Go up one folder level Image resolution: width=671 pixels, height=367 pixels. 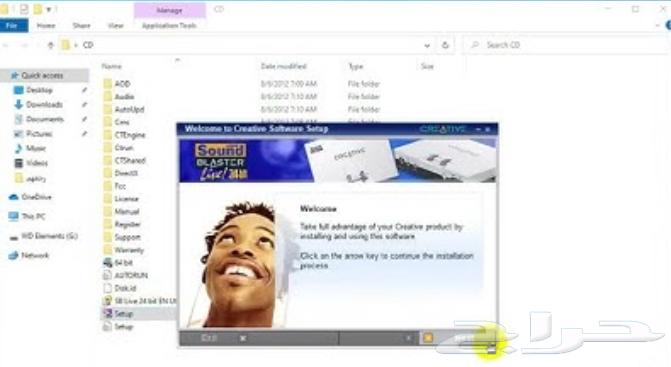pyautogui.click(x=50, y=45)
